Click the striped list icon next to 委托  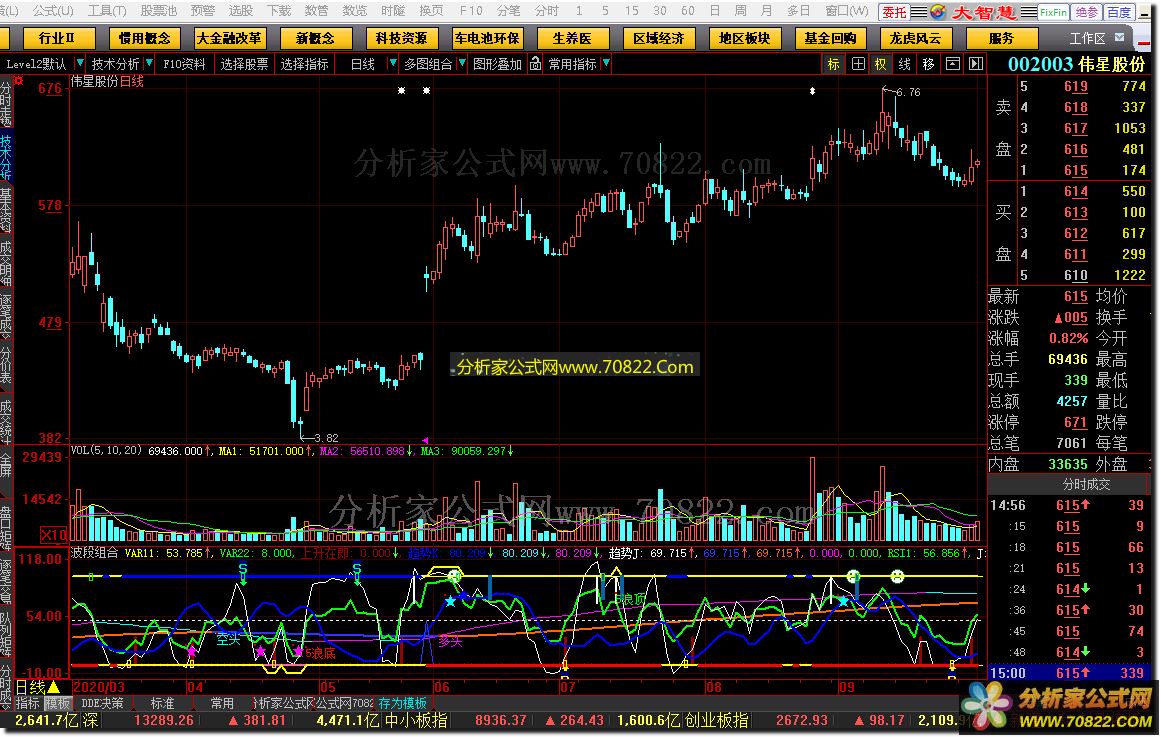(x=919, y=12)
